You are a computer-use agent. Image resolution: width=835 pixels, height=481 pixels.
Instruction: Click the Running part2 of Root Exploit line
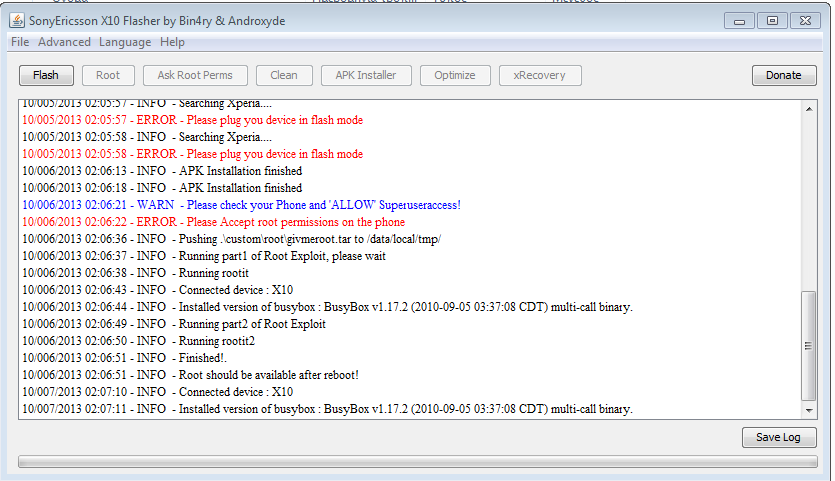[x=174, y=324]
